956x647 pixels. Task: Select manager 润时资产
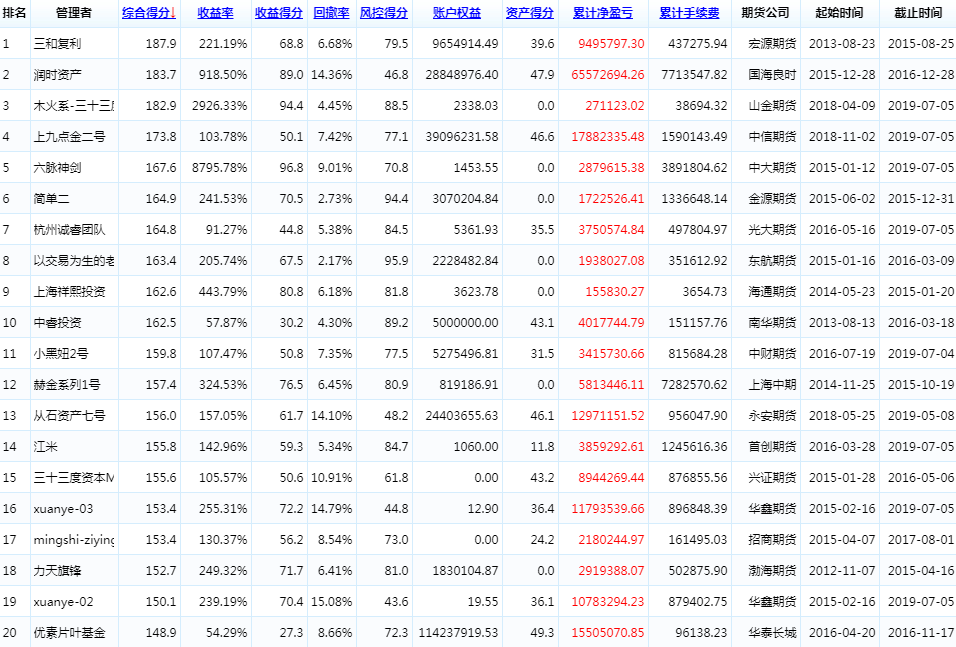57,75
